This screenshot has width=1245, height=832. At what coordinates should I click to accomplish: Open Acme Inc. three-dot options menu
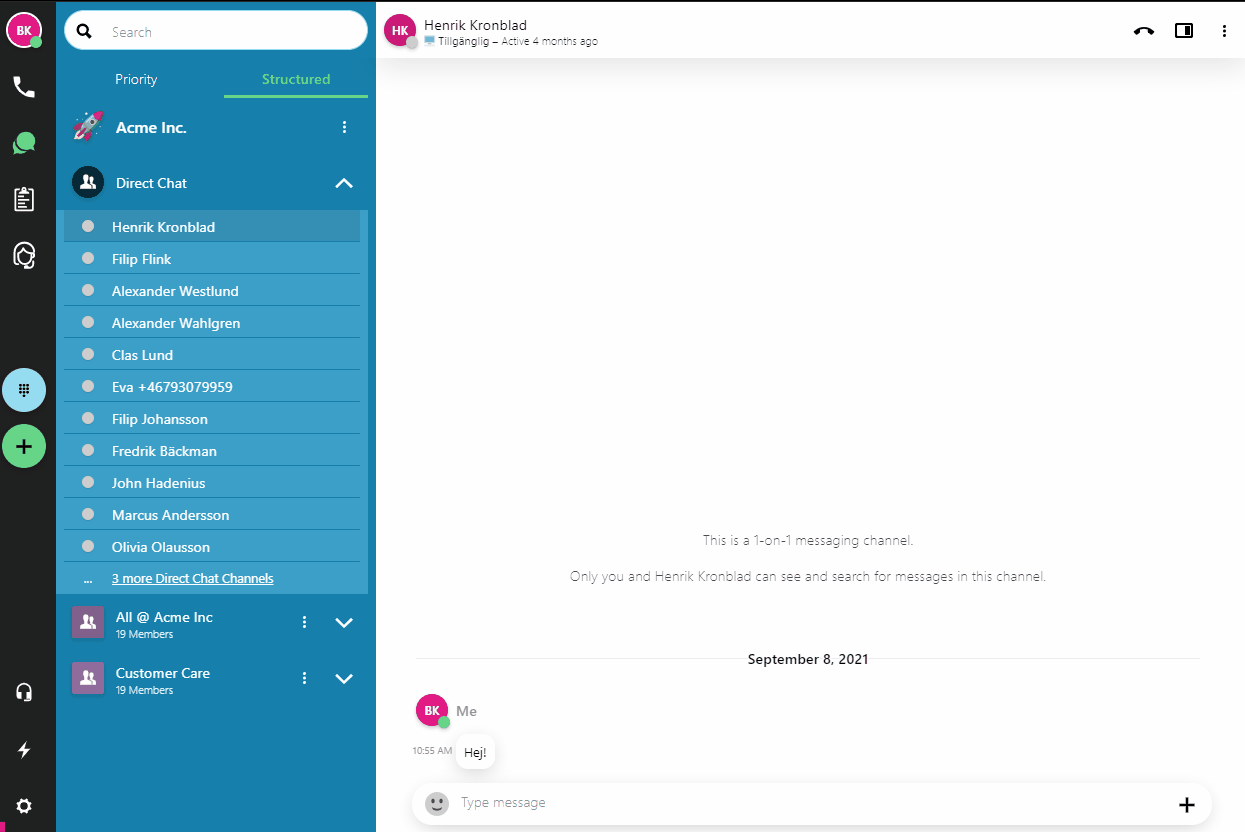click(x=344, y=127)
